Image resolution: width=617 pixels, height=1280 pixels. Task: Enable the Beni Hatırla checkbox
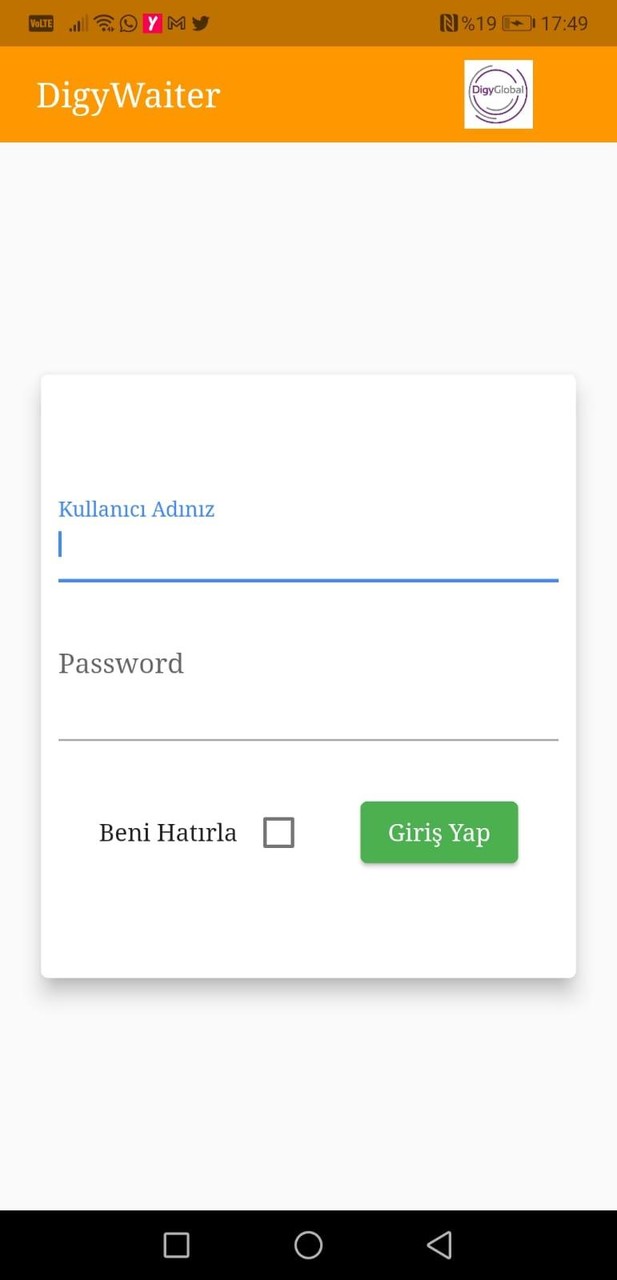[278, 832]
